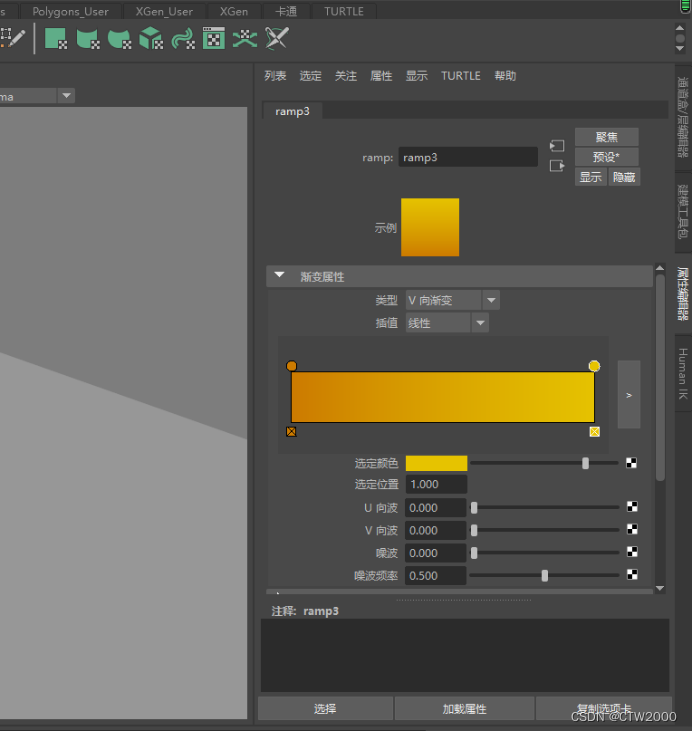The image size is (693, 732).
Task: Click the third green curved-surface shelf icon
Action: click(x=120, y=38)
